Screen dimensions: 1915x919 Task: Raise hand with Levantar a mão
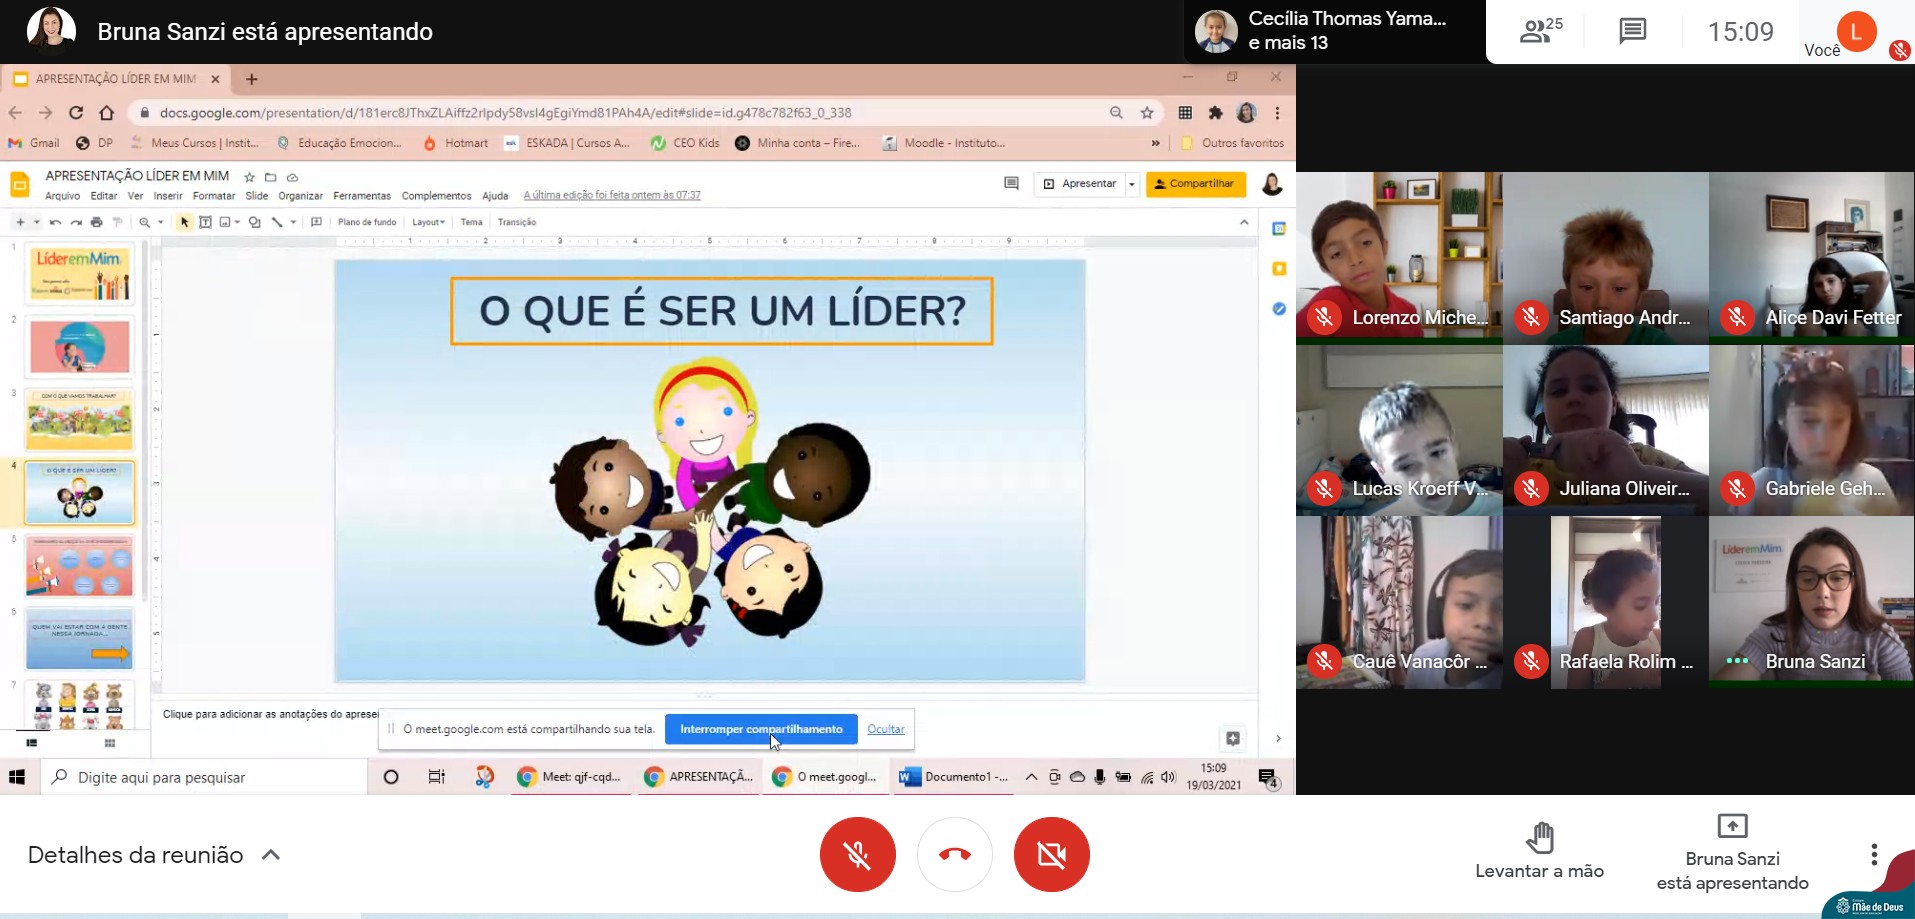point(1539,851)
